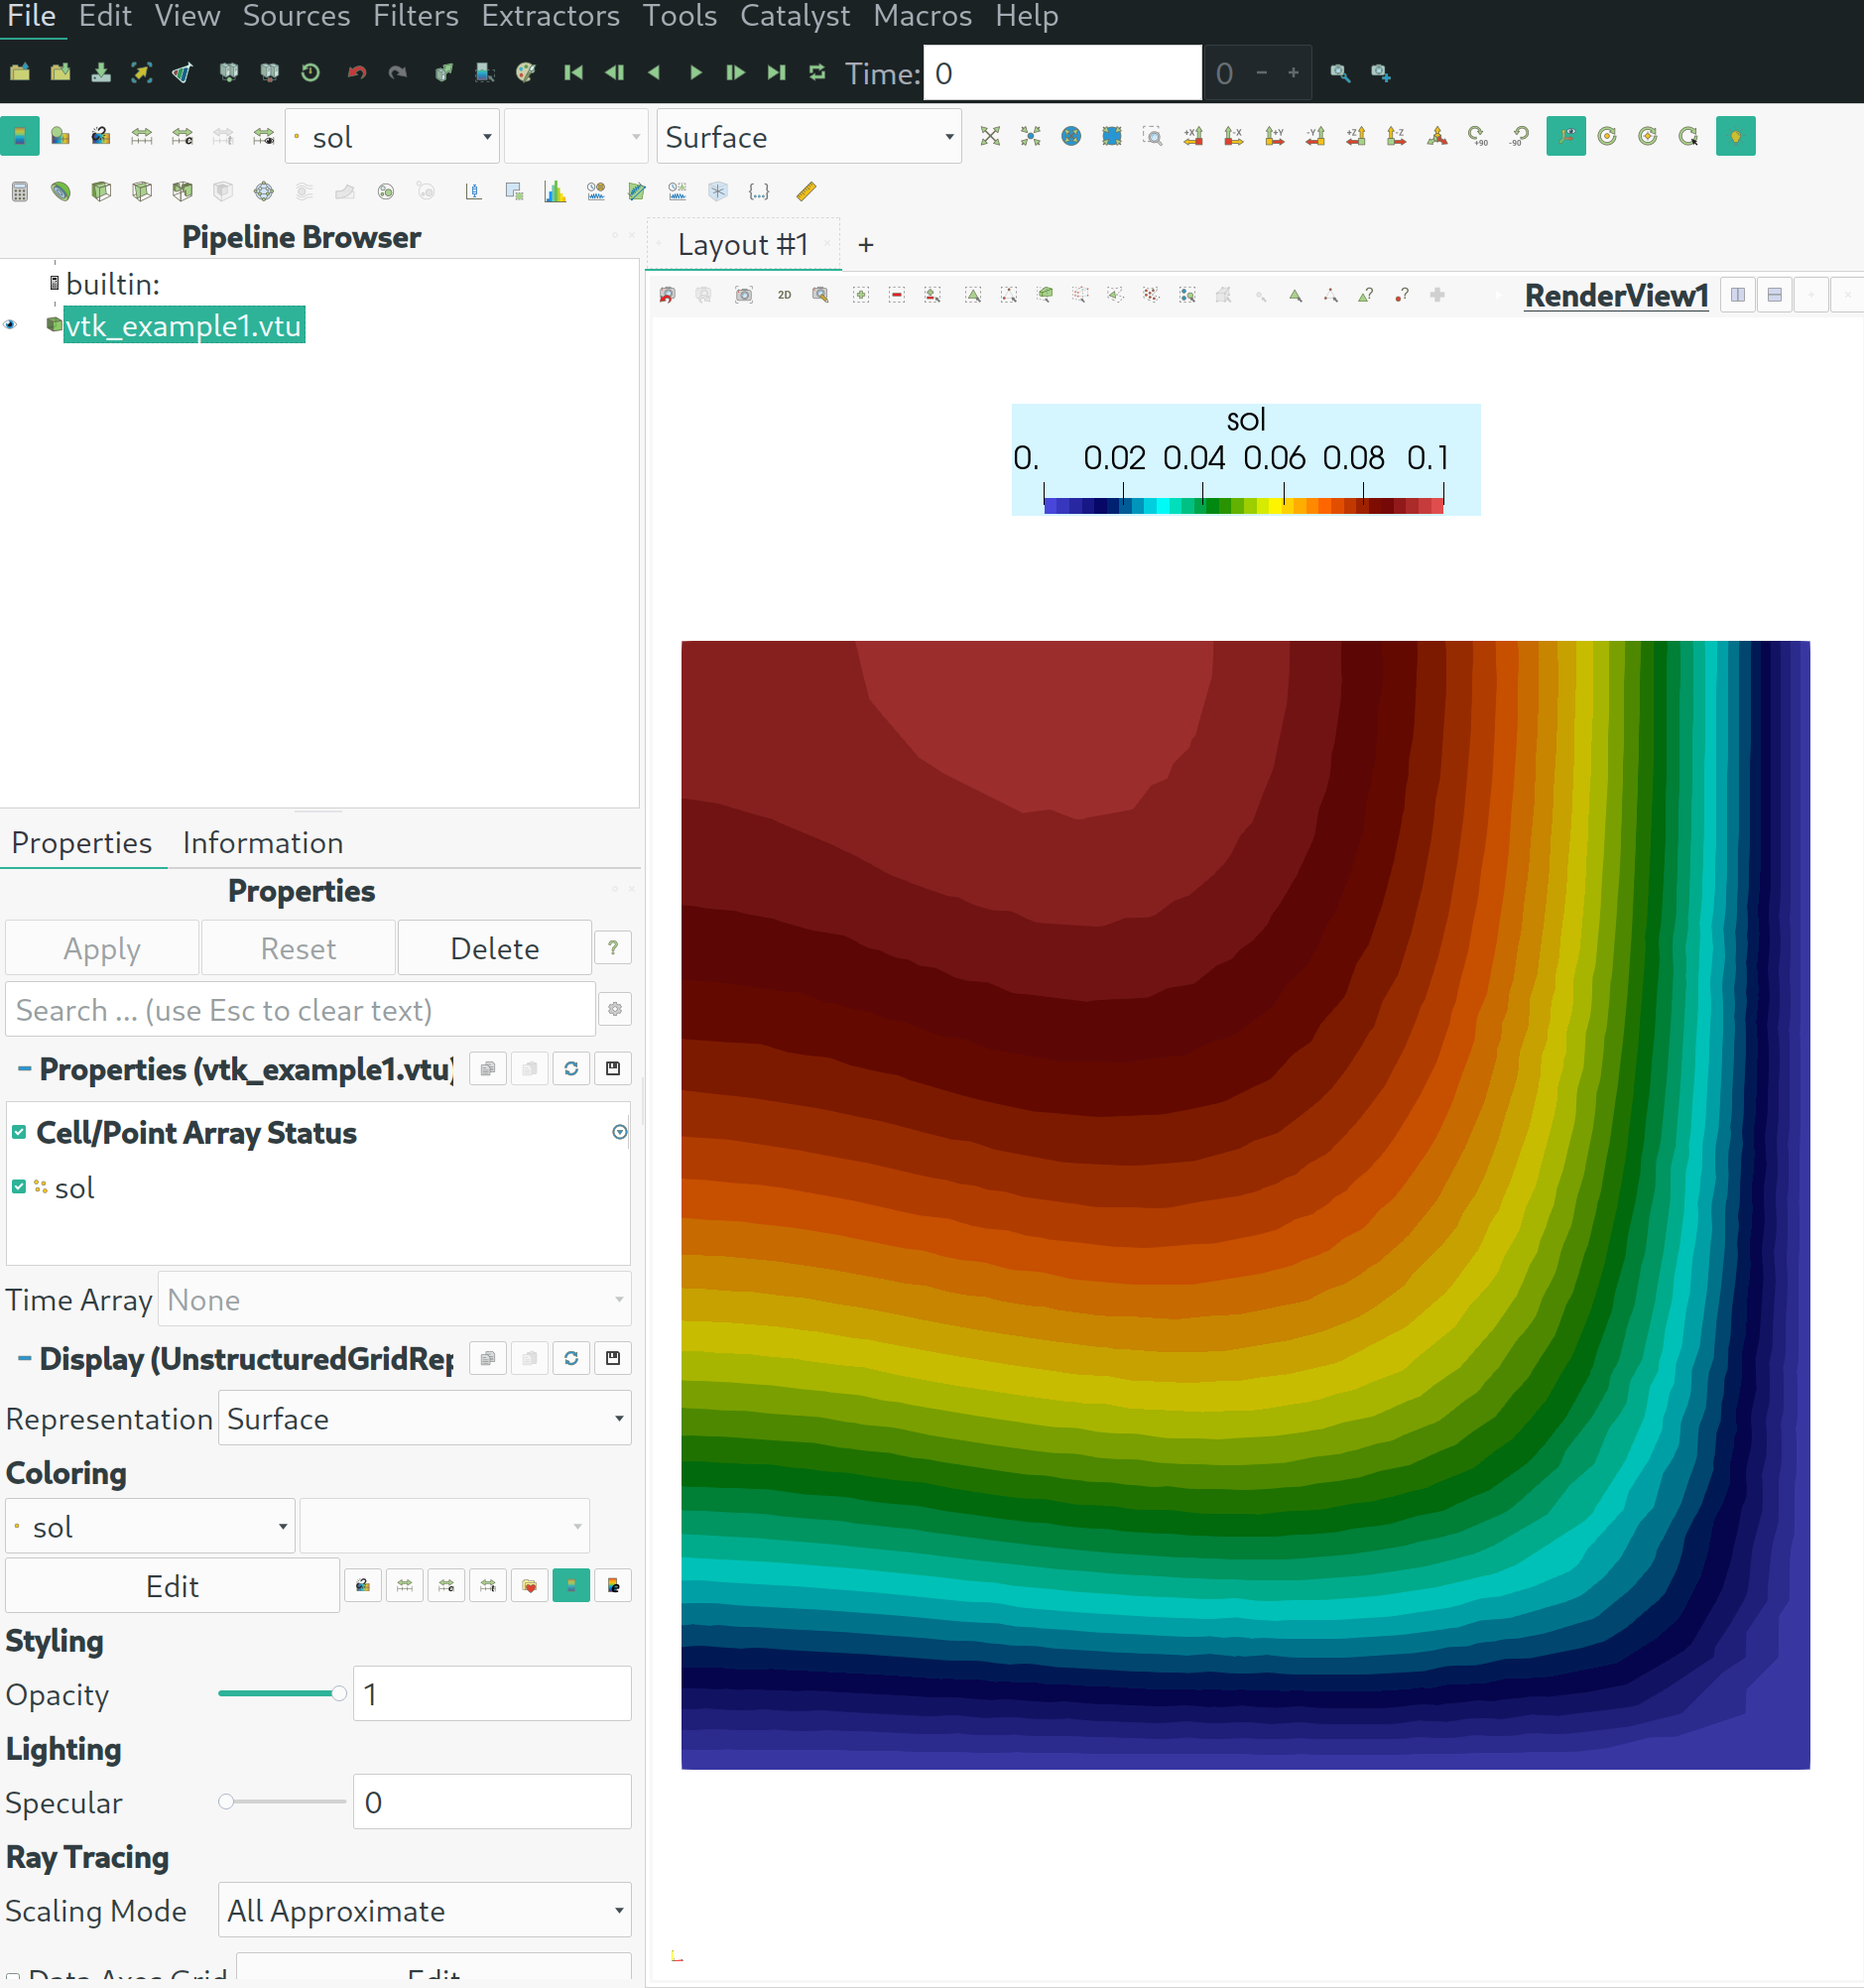Switch to the Information tab
The width and height of the screenshot is (1864, 1988).
[x=263, y=843]
